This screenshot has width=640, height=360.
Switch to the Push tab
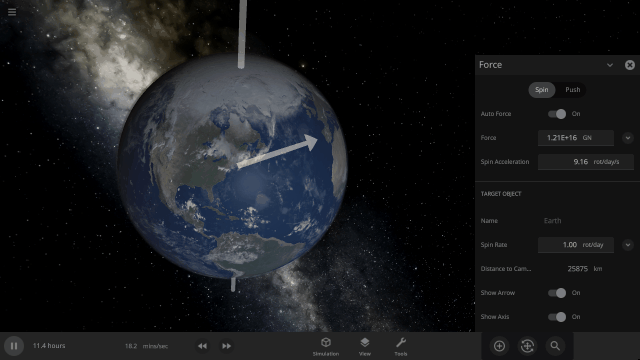[572, 90]
